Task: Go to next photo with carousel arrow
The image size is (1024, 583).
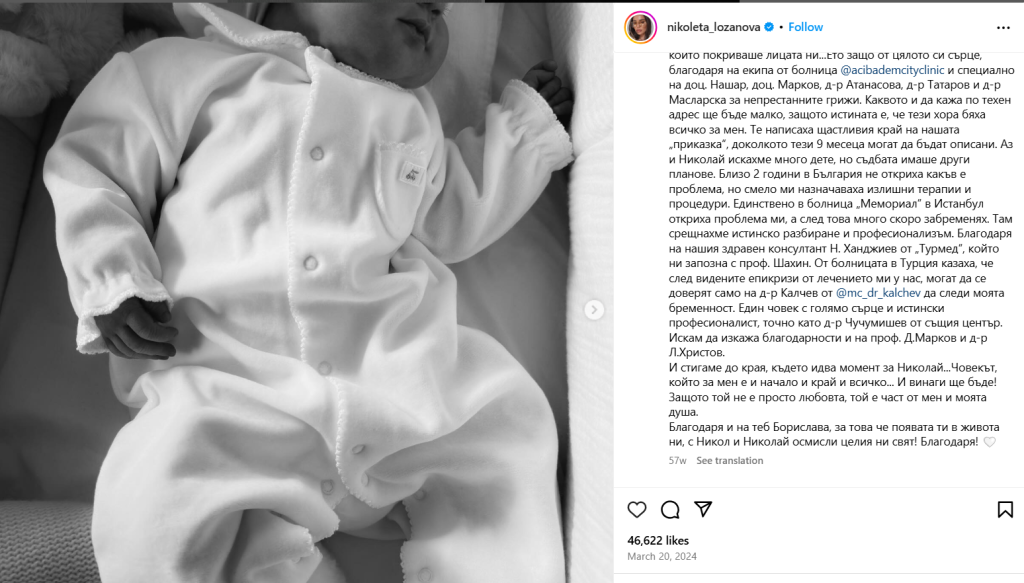Action: click(x=594, y=309)
